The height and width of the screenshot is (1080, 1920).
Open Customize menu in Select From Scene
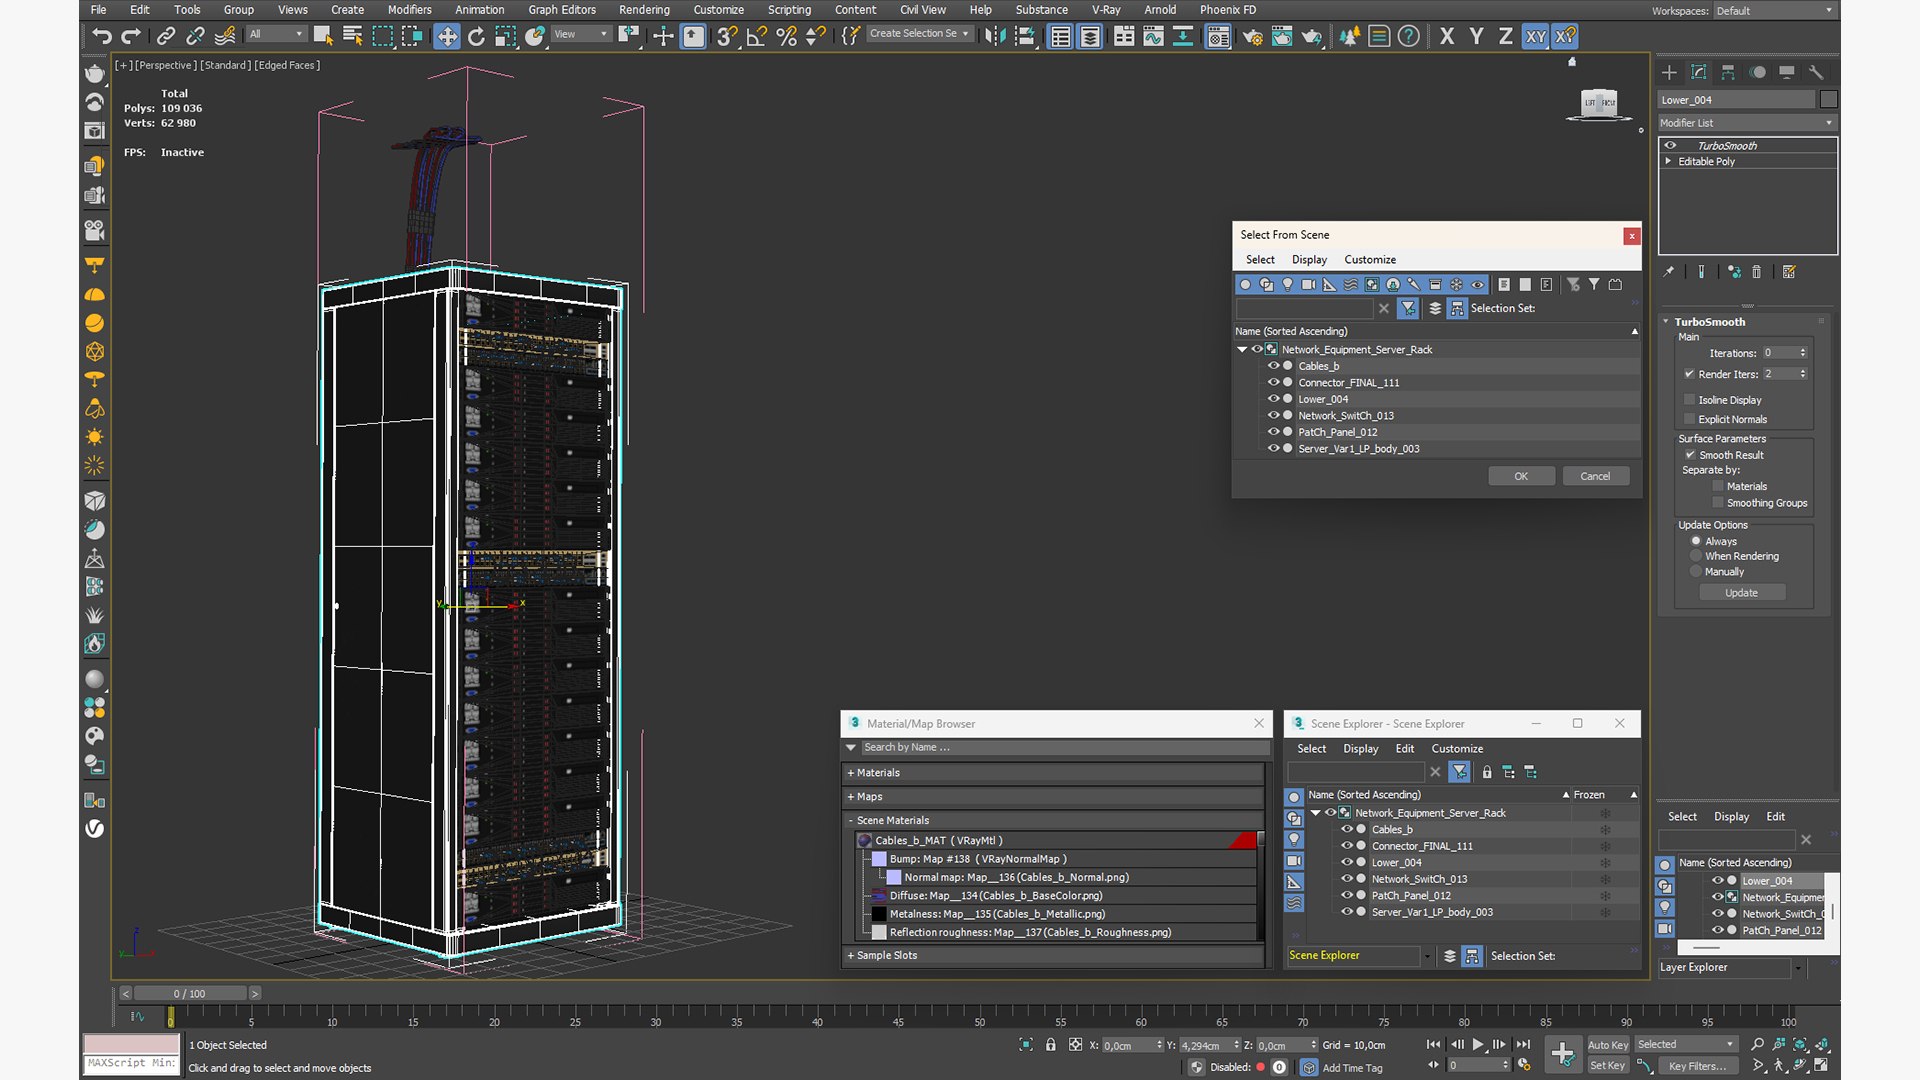click(x=1370, y=260)
